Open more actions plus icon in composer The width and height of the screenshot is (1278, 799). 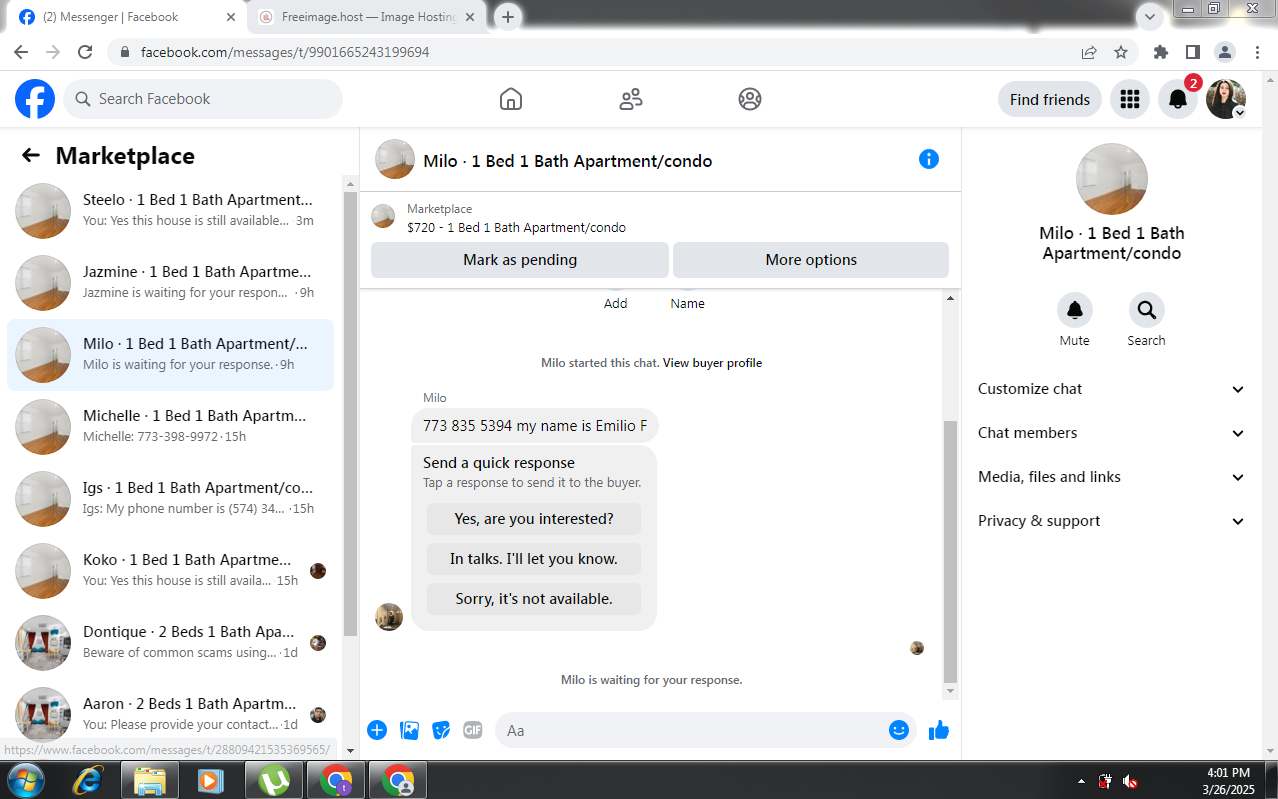[x=377, y=730]
